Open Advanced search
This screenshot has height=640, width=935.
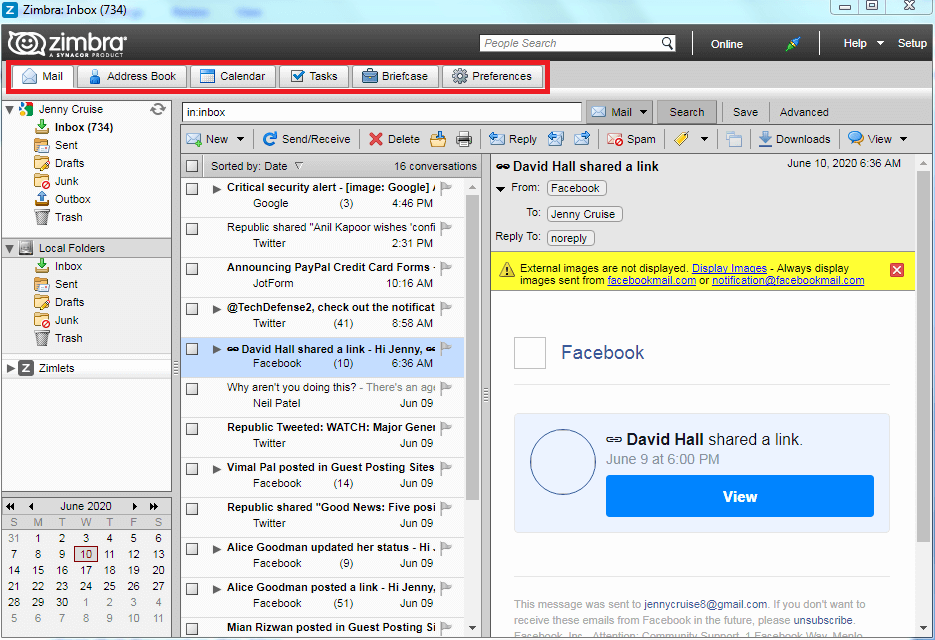coord(803,112)
